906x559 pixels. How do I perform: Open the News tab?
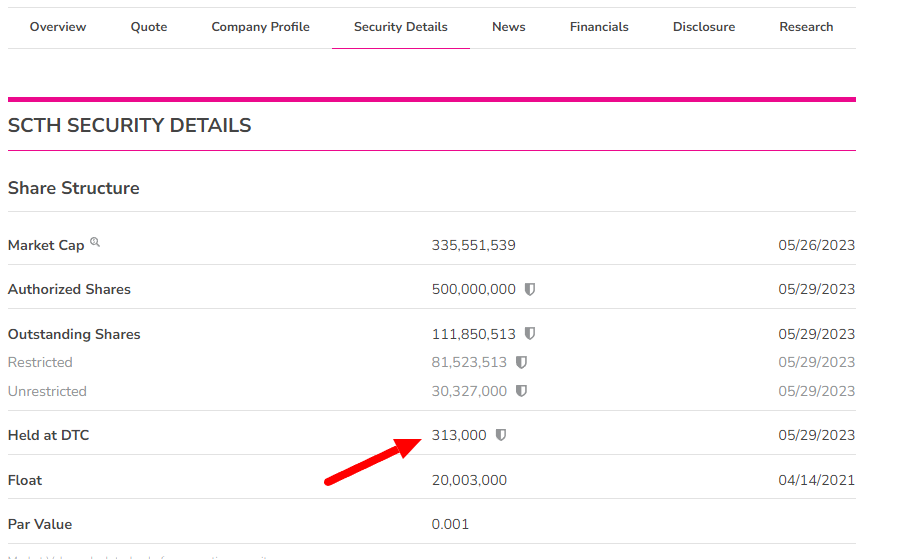pos(508,27)
